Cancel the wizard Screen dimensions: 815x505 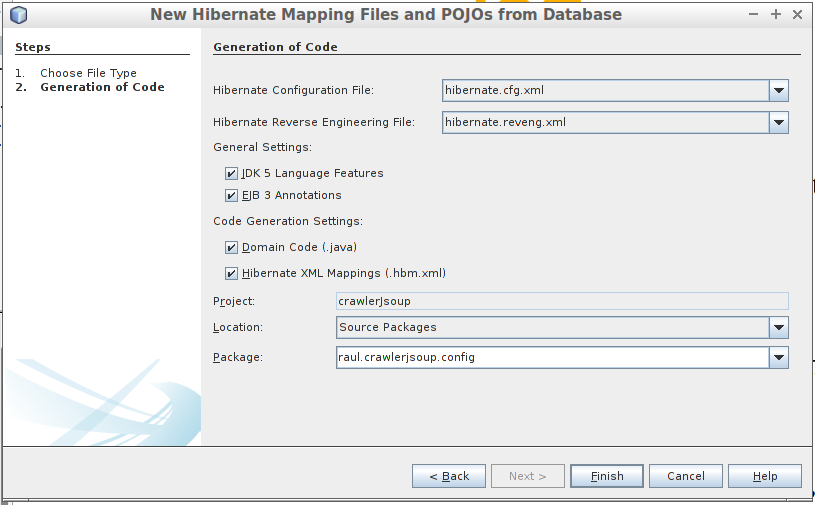coord(686,476)
